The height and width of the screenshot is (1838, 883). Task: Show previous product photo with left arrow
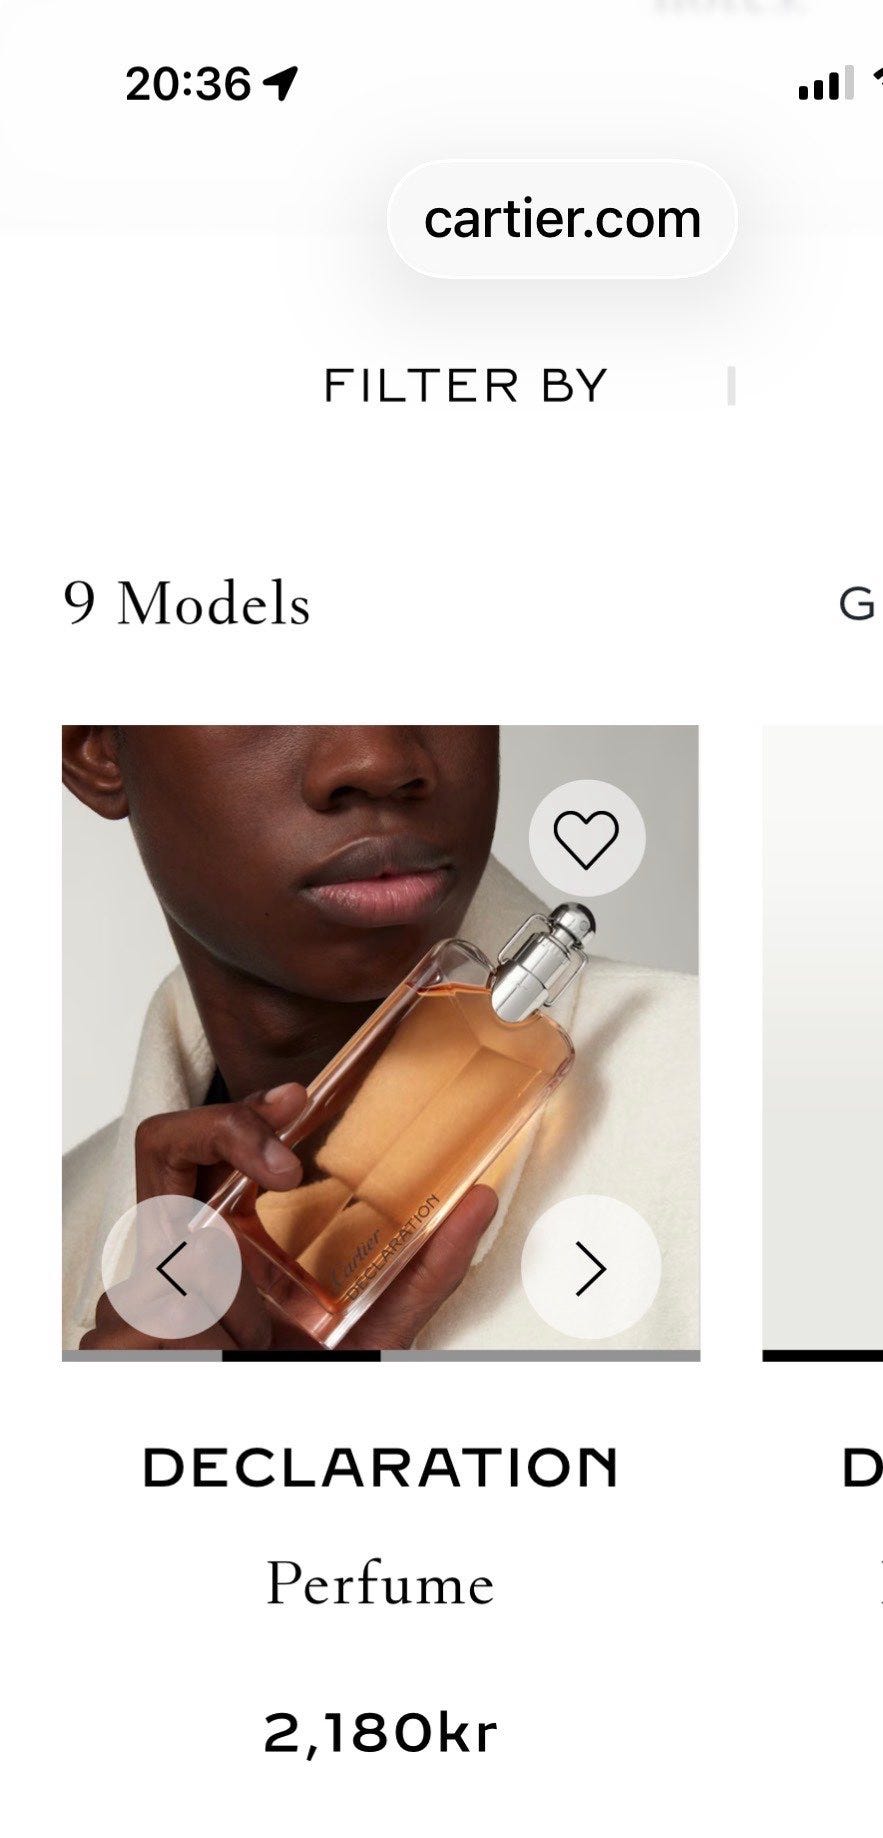[172, 1267]
